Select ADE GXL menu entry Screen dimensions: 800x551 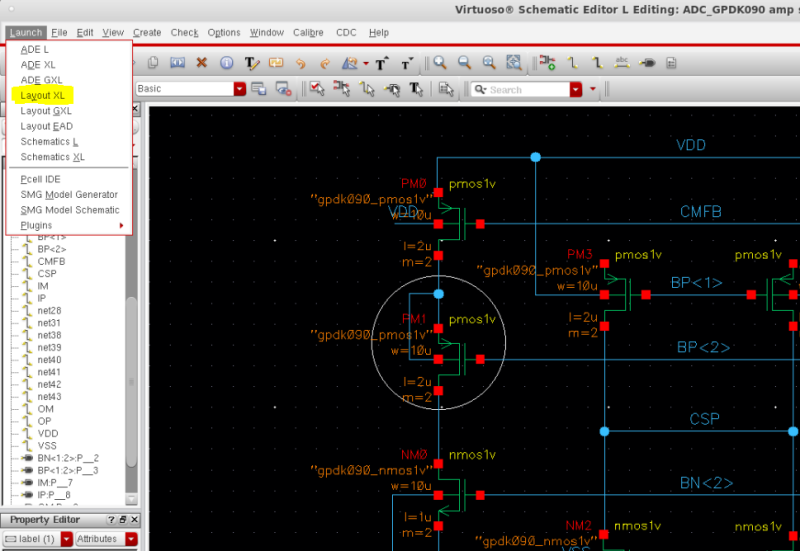pyautogui.click(x=41, y=80)
